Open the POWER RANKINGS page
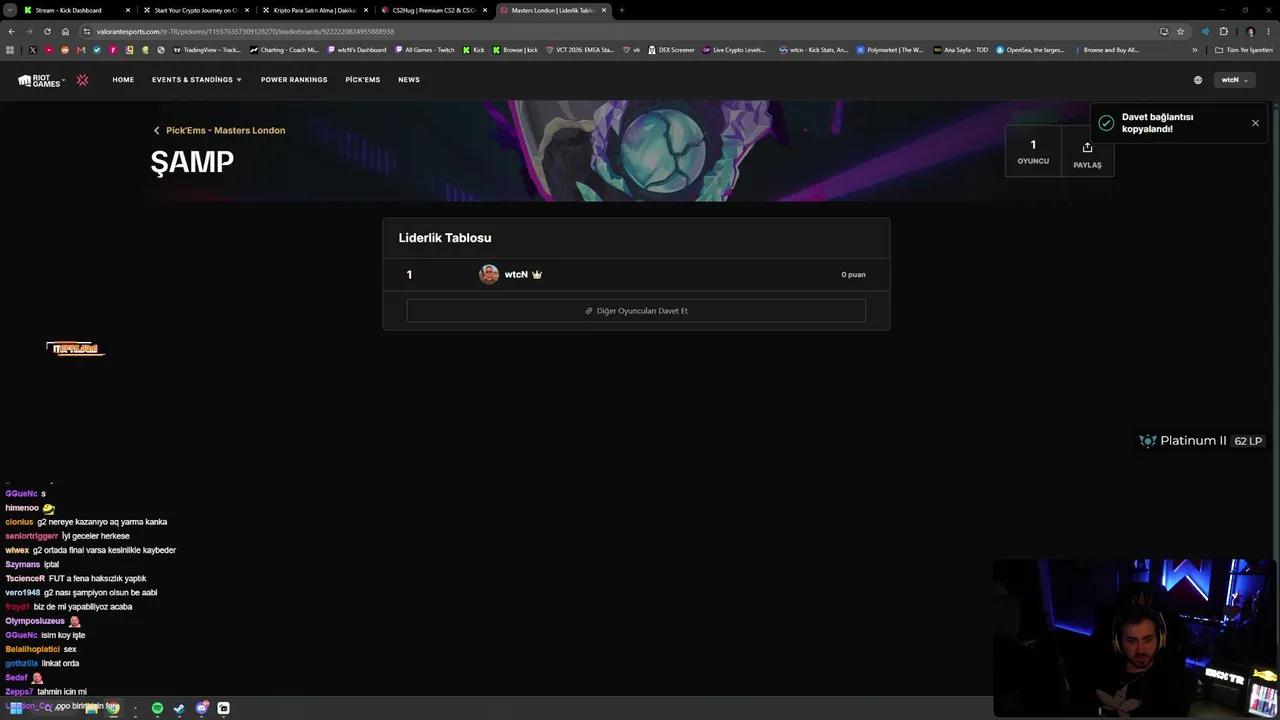 point(294,80)
